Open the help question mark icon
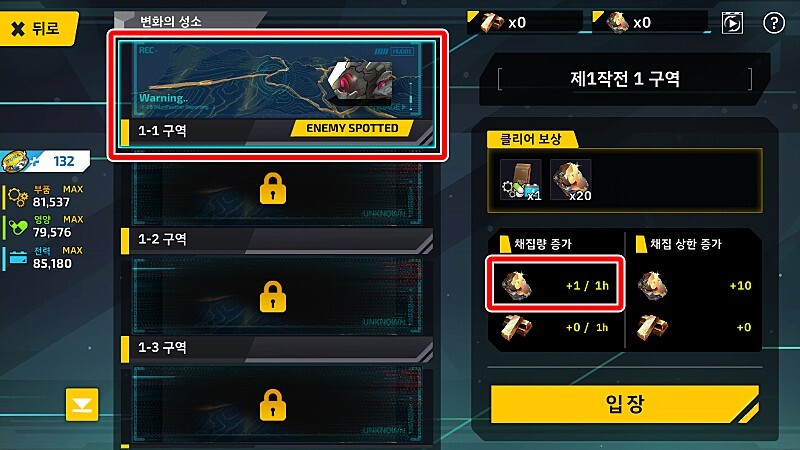This screenshot has width=800, height=450. [x=773, y=23]
